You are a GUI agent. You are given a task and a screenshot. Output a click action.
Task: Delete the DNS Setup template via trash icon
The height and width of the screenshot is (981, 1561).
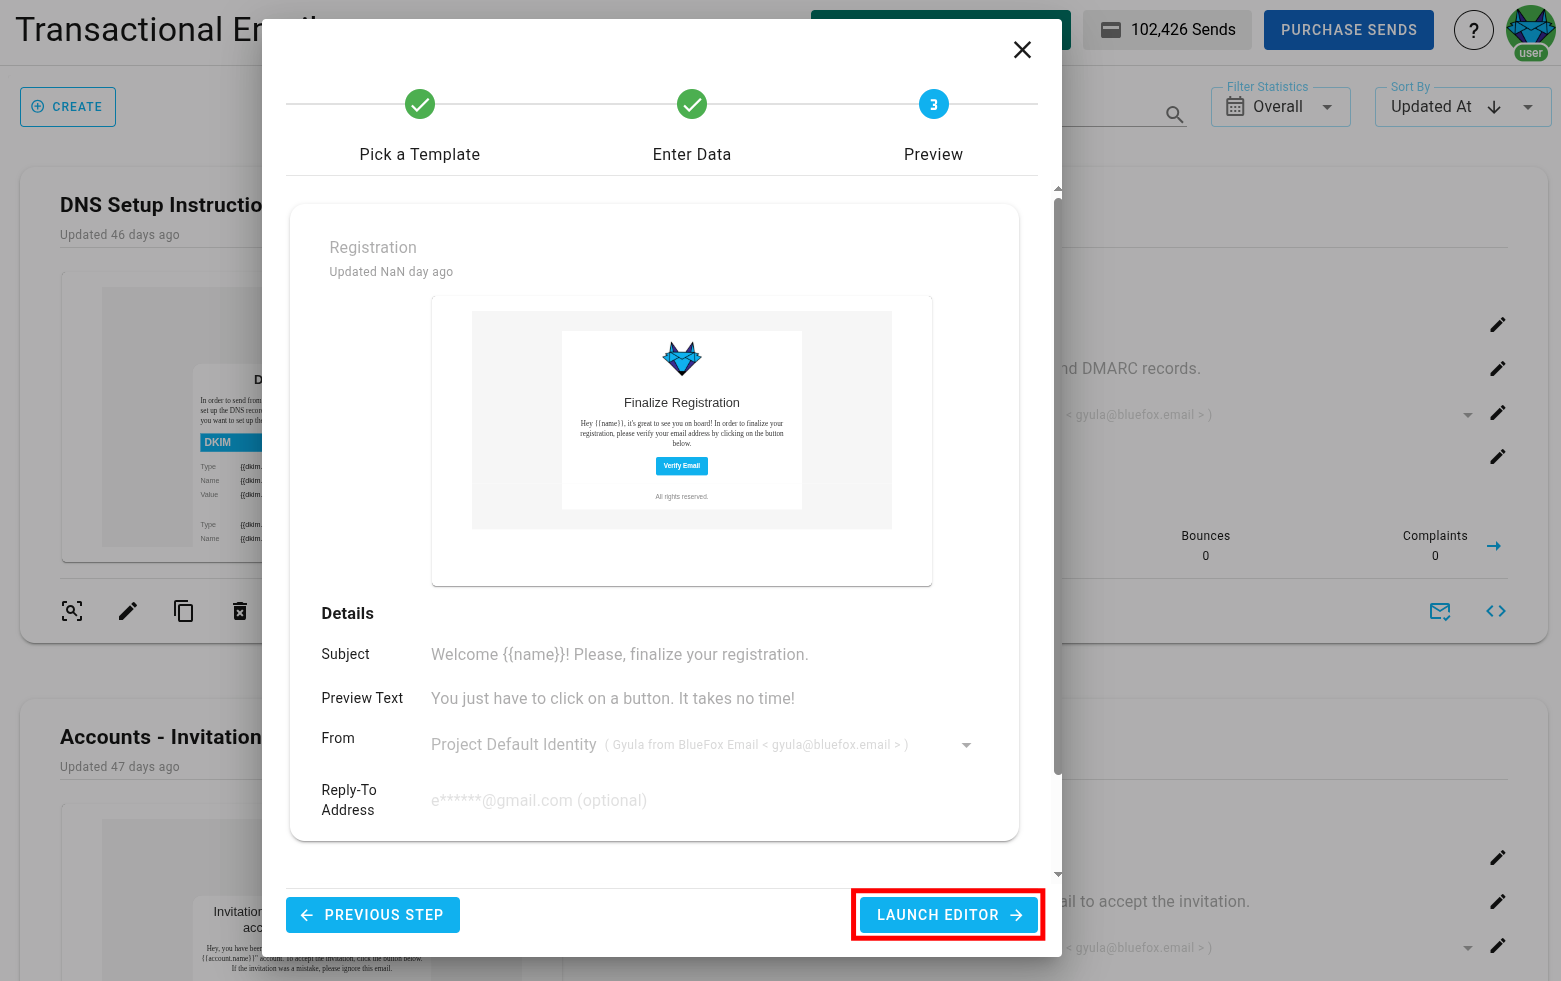(x=240, y=610)
